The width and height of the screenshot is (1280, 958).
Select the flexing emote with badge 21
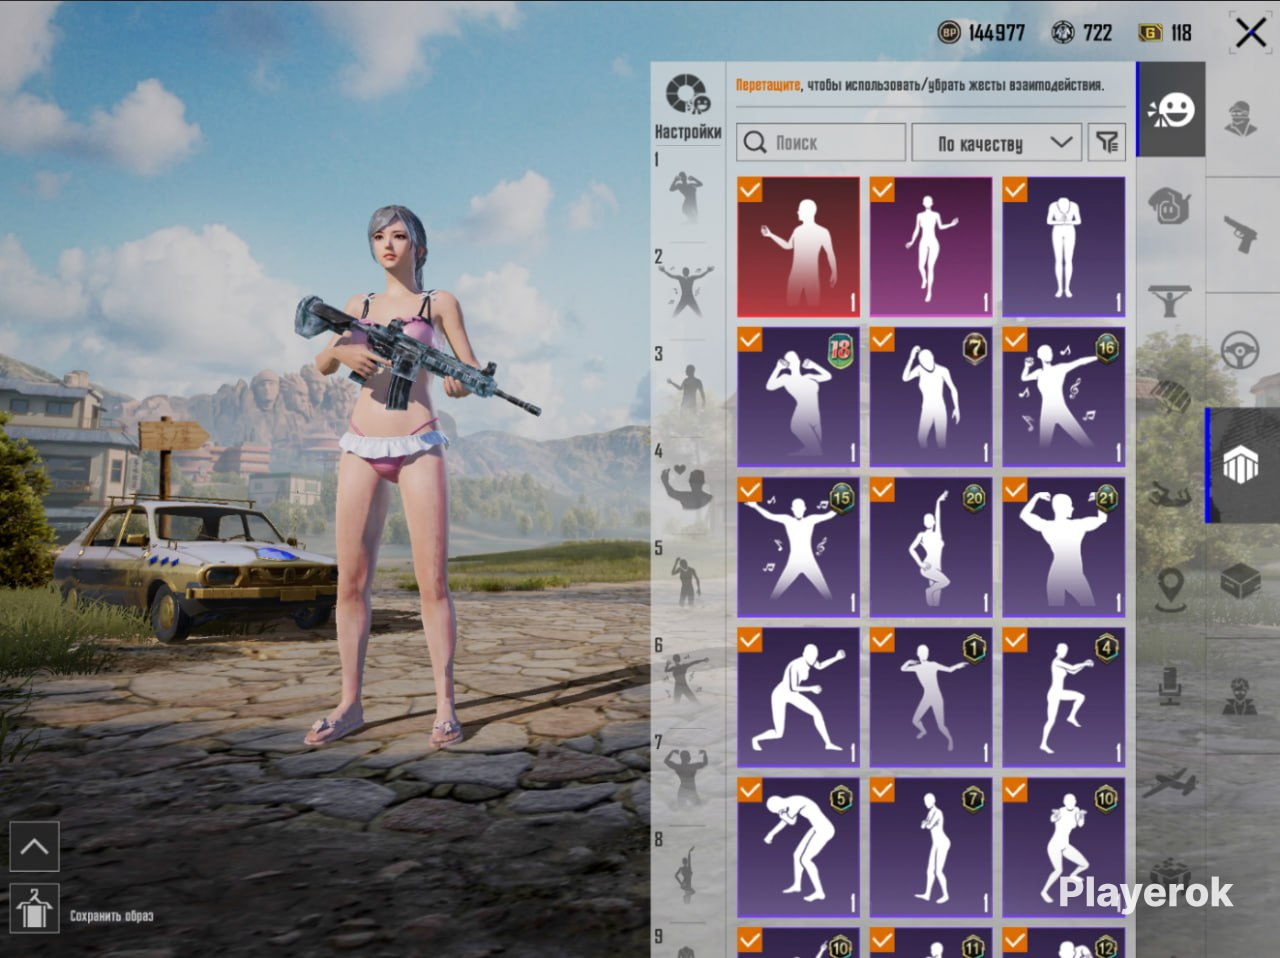pyautogui.click(x=1064, y=547)
